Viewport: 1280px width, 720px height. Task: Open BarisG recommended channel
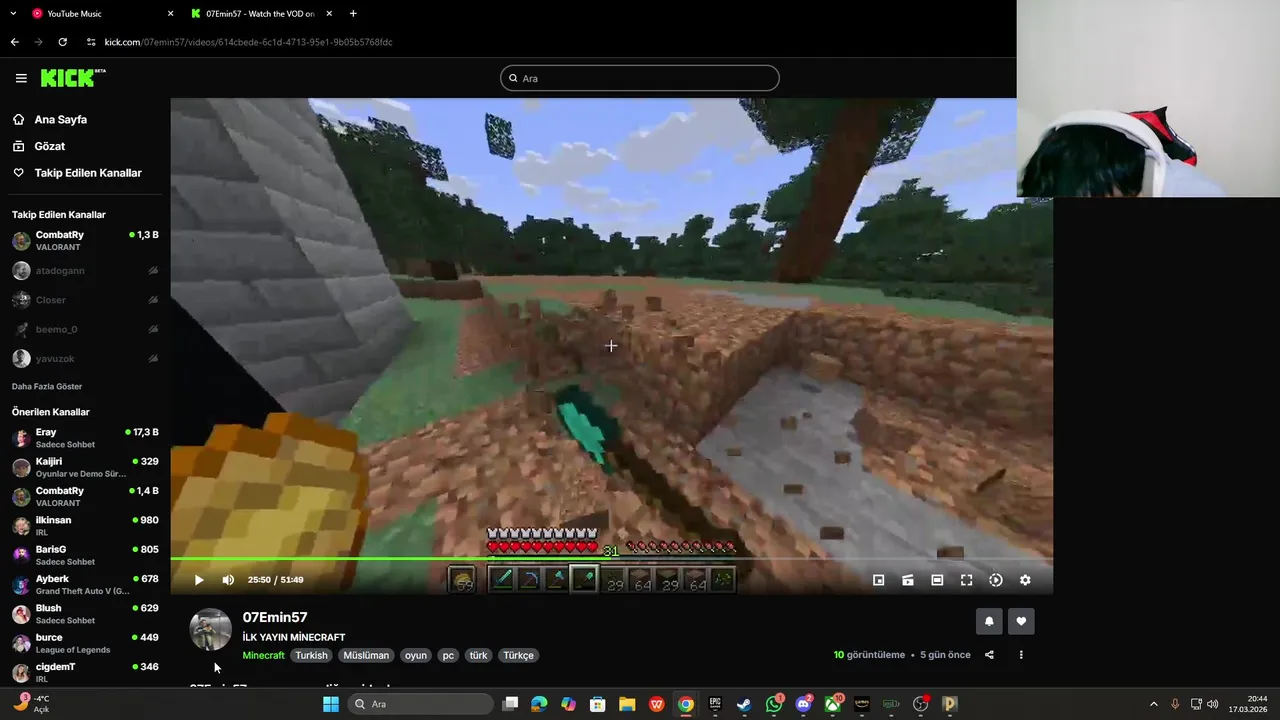coord(85,555)
